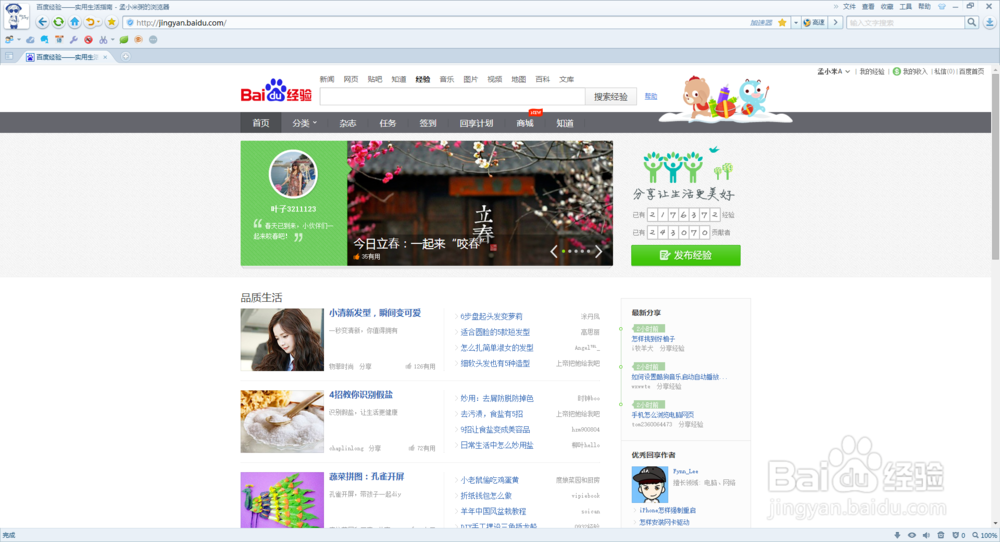This screenshot has height=542, width=1000.
Task: Open the browser home page icon
Action: click(75, 22)
